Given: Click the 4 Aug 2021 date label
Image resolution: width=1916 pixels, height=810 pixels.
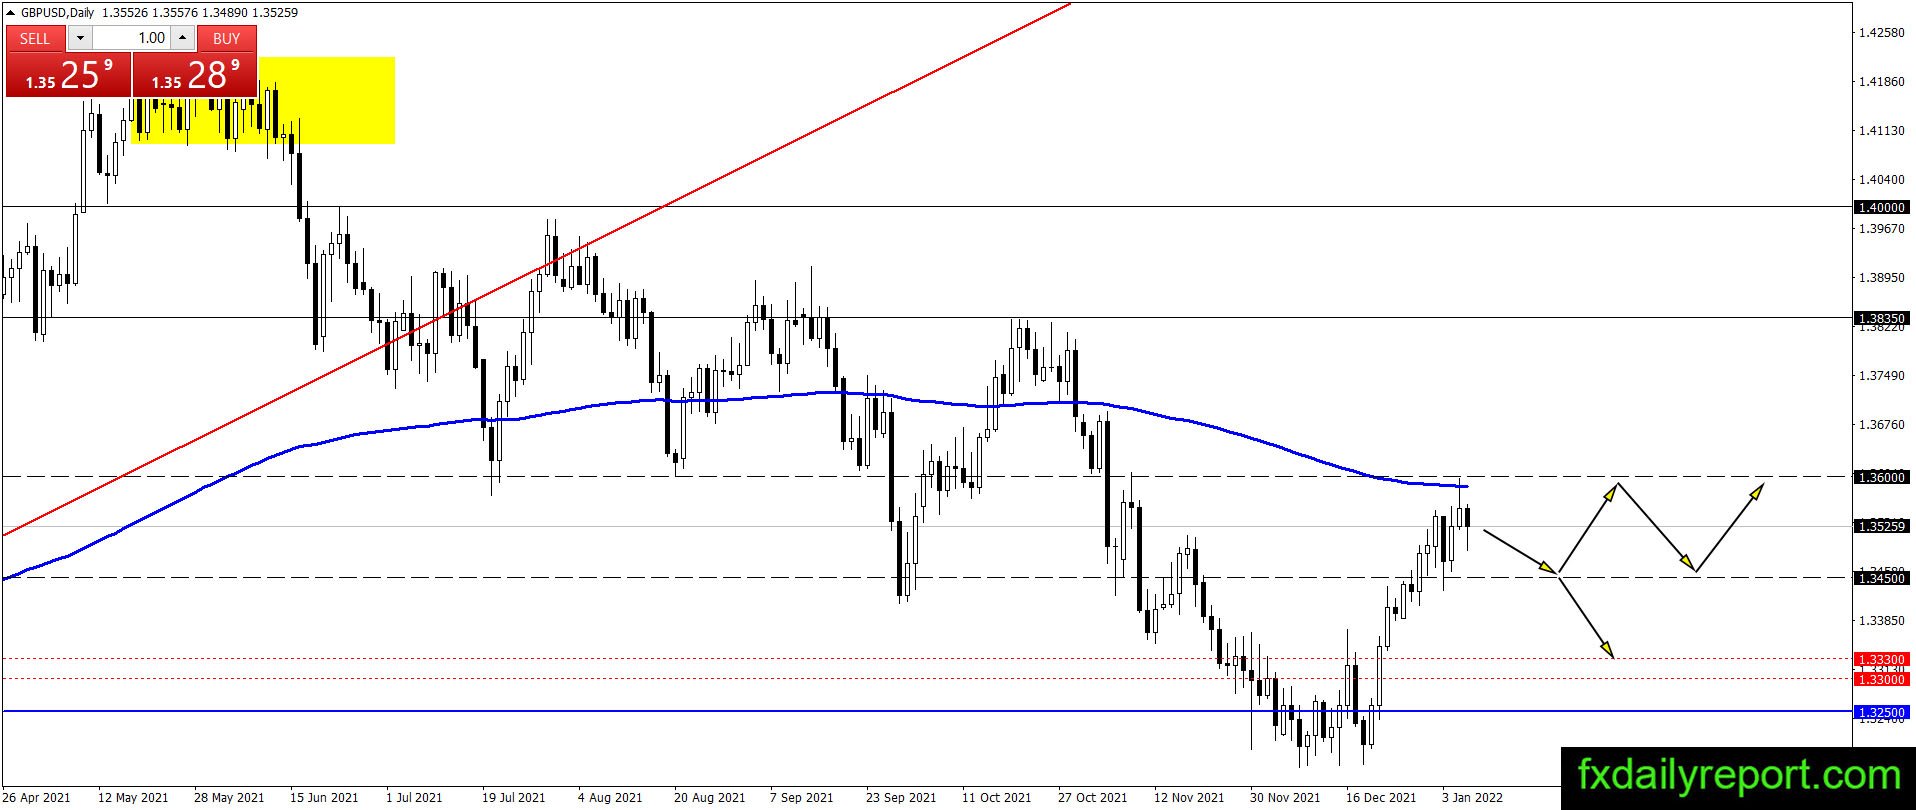Looking at the screenshot, I should point(609,798).
